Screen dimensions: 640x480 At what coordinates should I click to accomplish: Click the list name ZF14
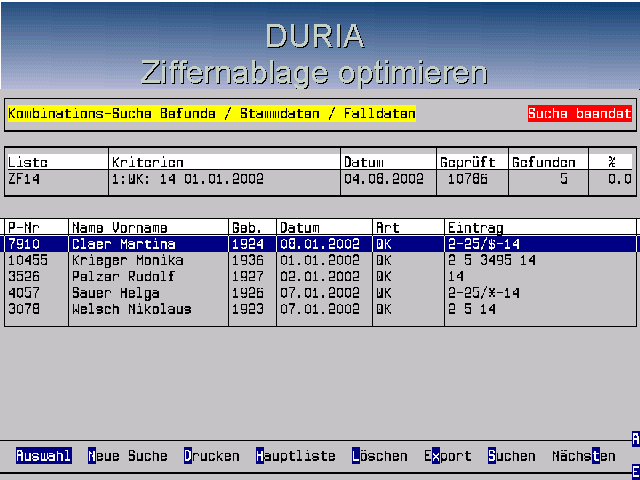24,179
